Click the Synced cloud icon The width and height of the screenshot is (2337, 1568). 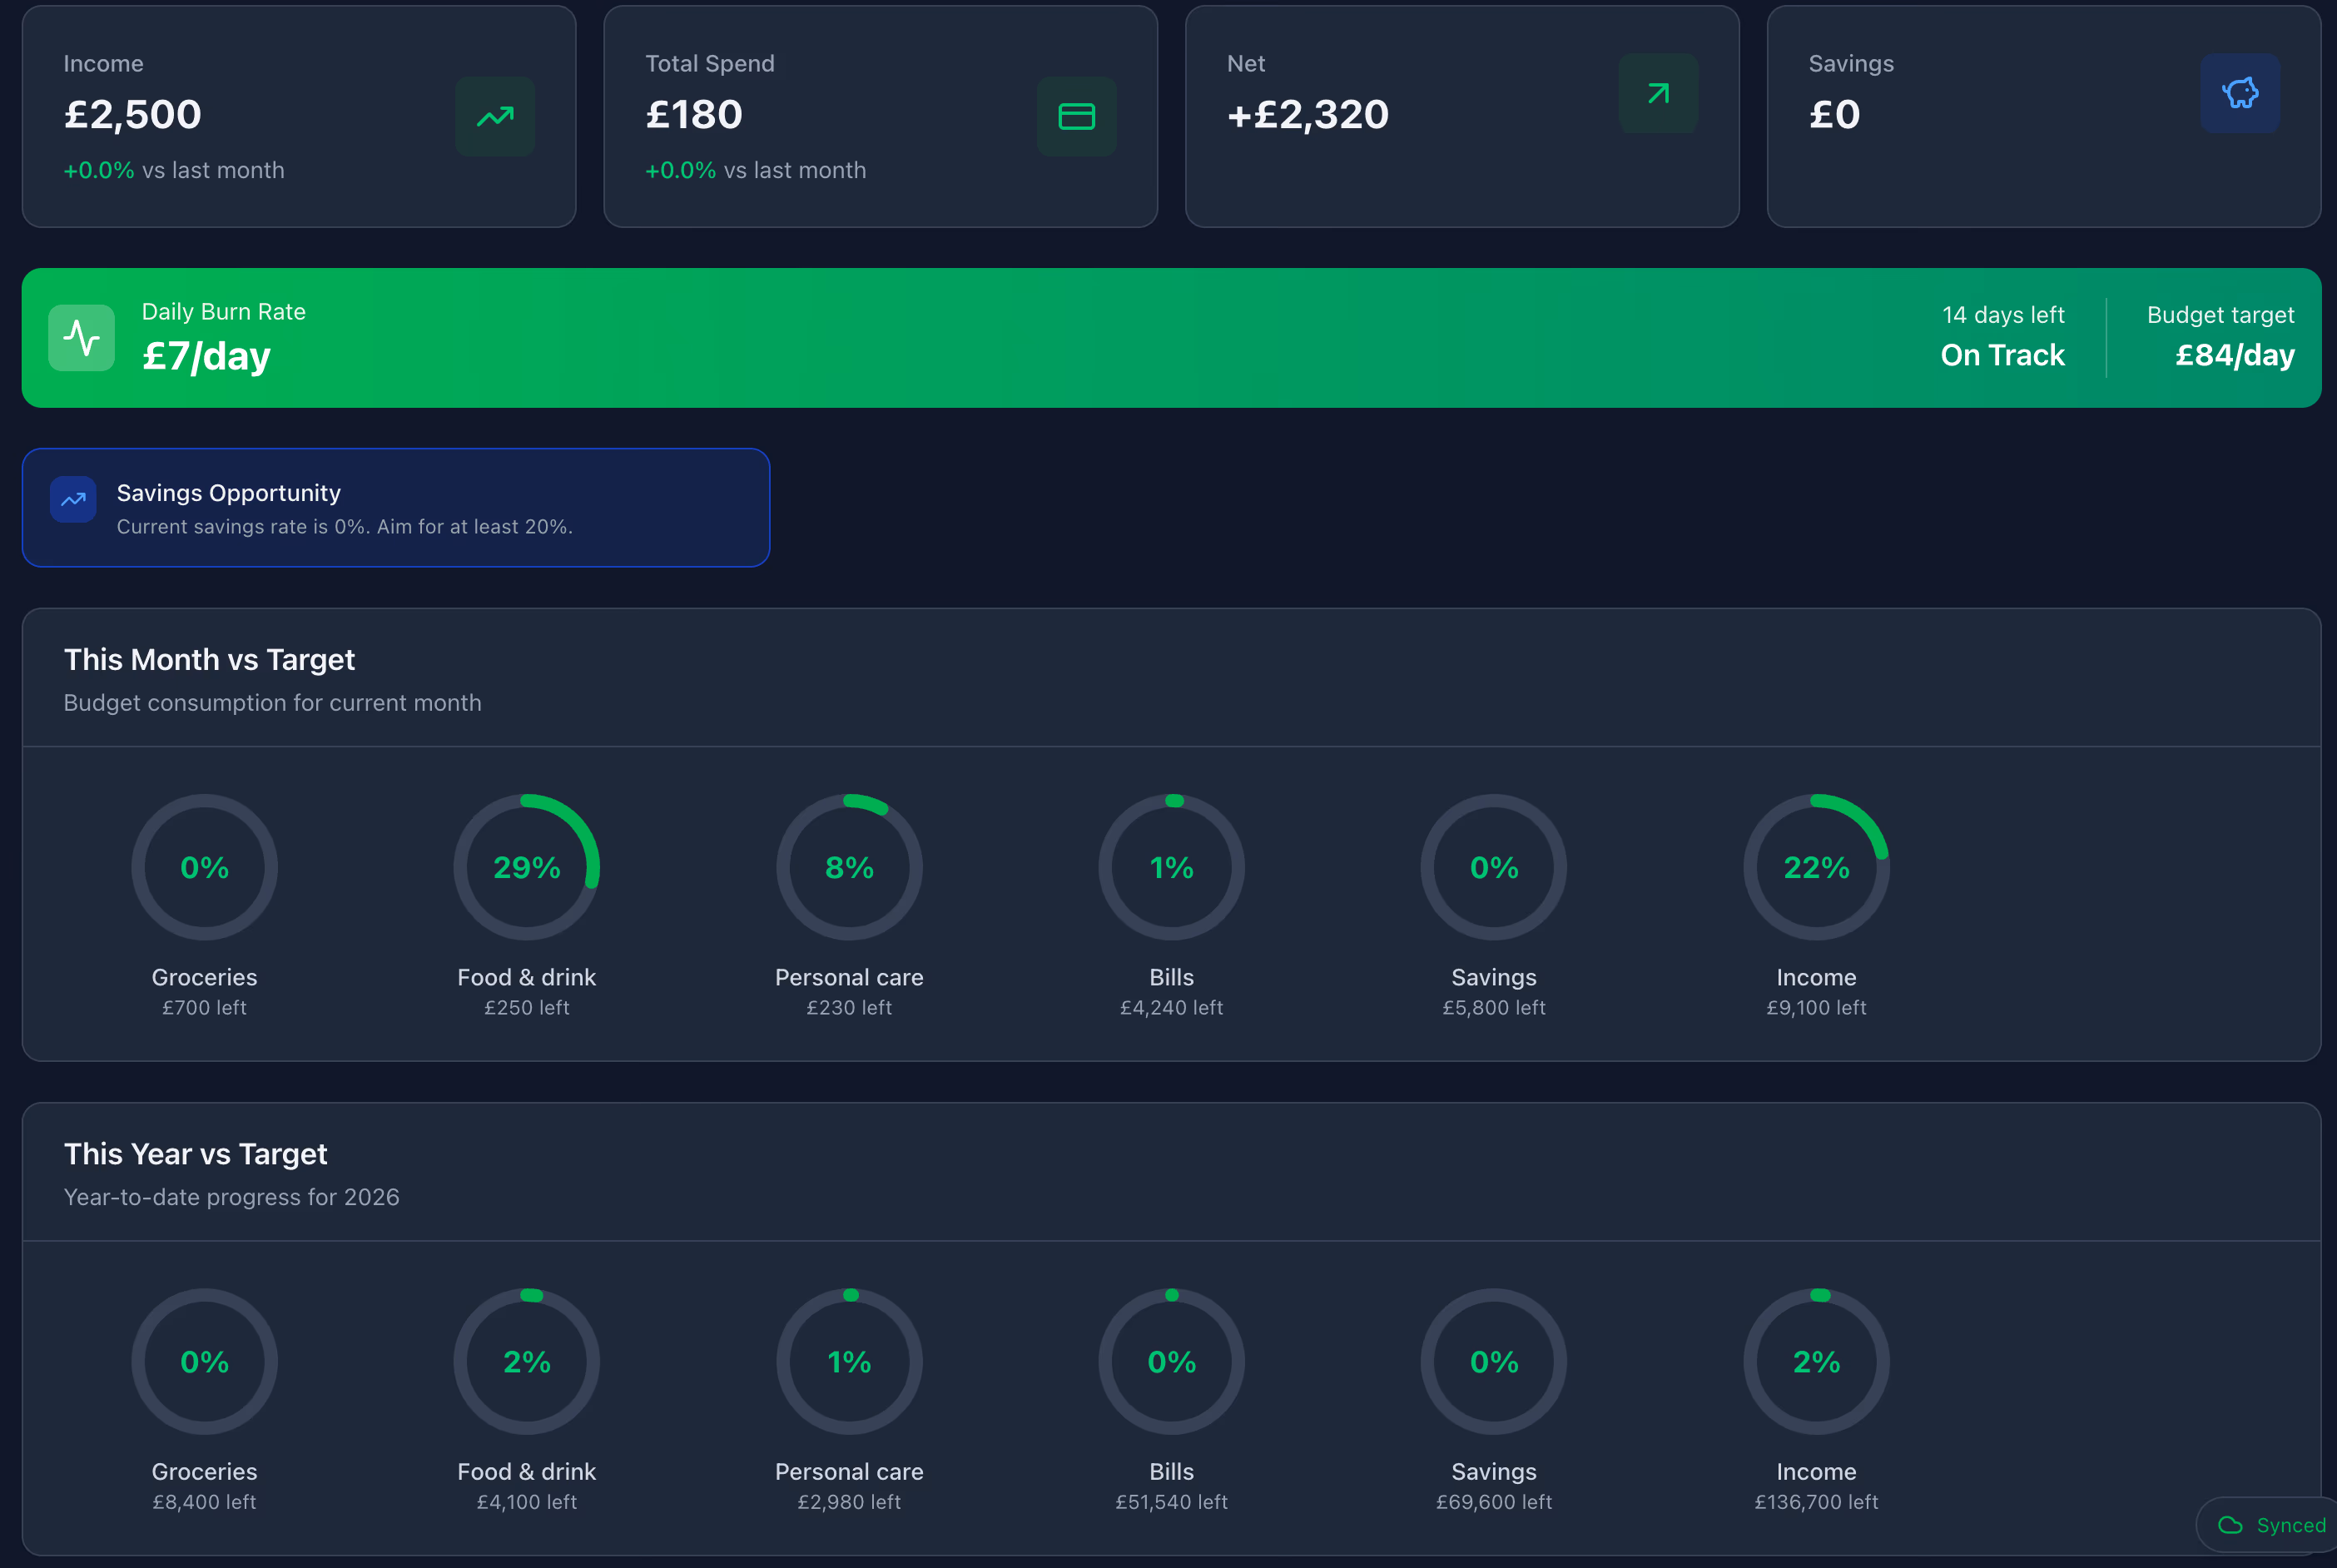[2230, 1525]
